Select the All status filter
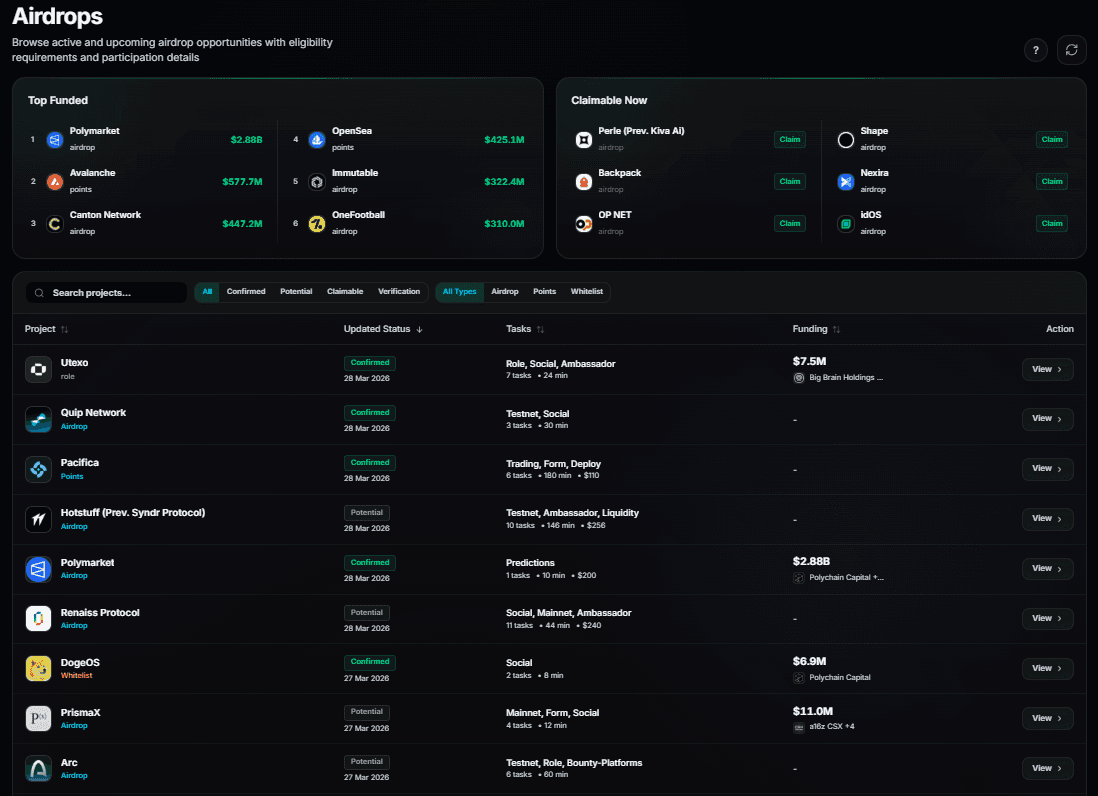1098x796 pixels. tap(207, 292)
